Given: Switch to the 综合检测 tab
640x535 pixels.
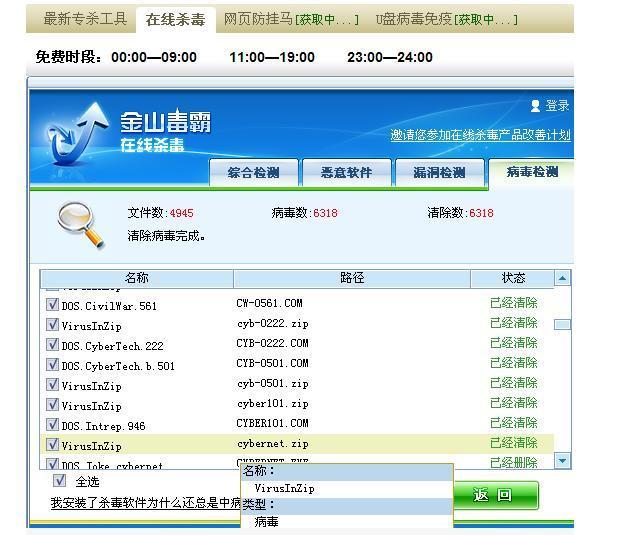Looking at the screenshot, I should point(253,173).
